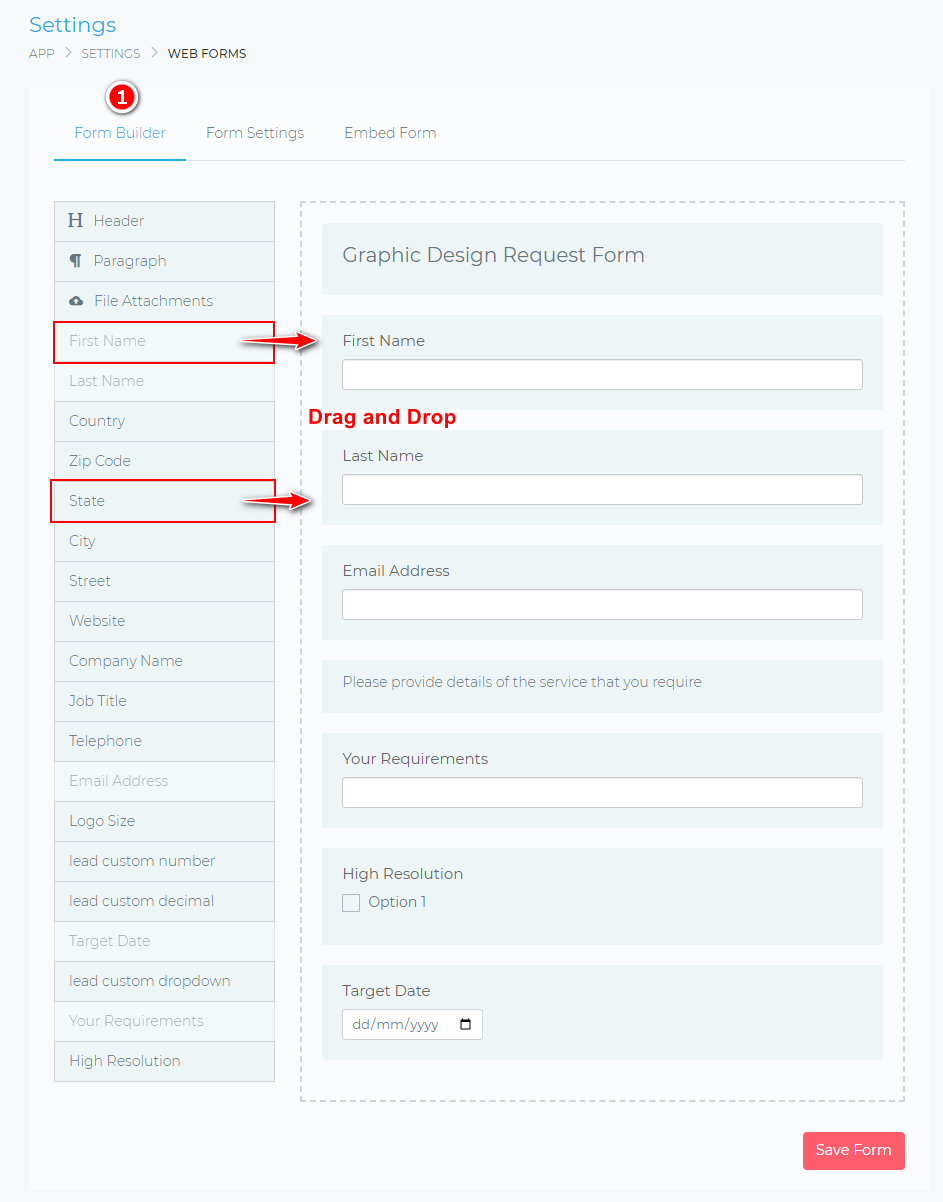Go to Settings in the breadcrumb
The image size is (943, 1202).
111,54
